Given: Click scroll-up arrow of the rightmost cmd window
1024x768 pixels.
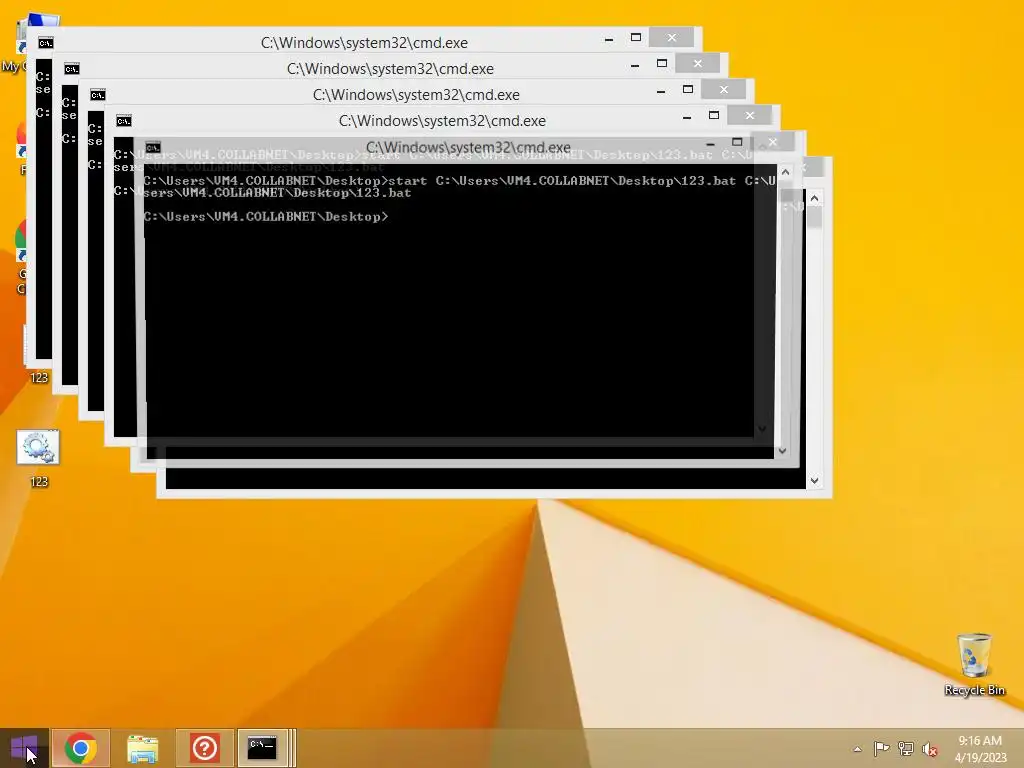Looking at the screenshot, I should 814,198.
